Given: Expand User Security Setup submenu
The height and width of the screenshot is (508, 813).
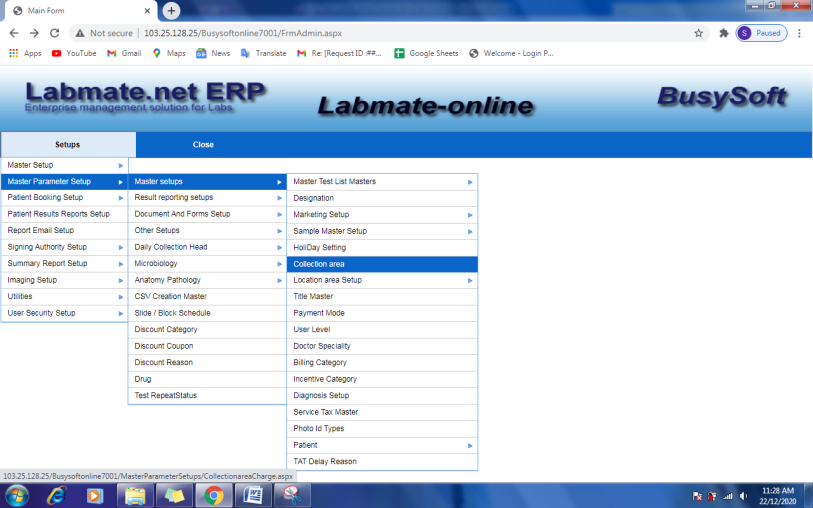Looking at the screenshot, I should [x=64, y=313].
